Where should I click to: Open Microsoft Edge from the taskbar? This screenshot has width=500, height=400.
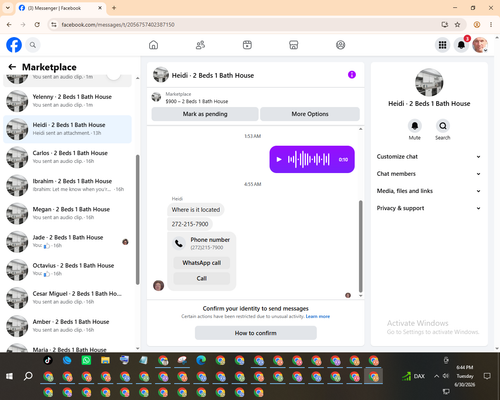coord(201,360)
